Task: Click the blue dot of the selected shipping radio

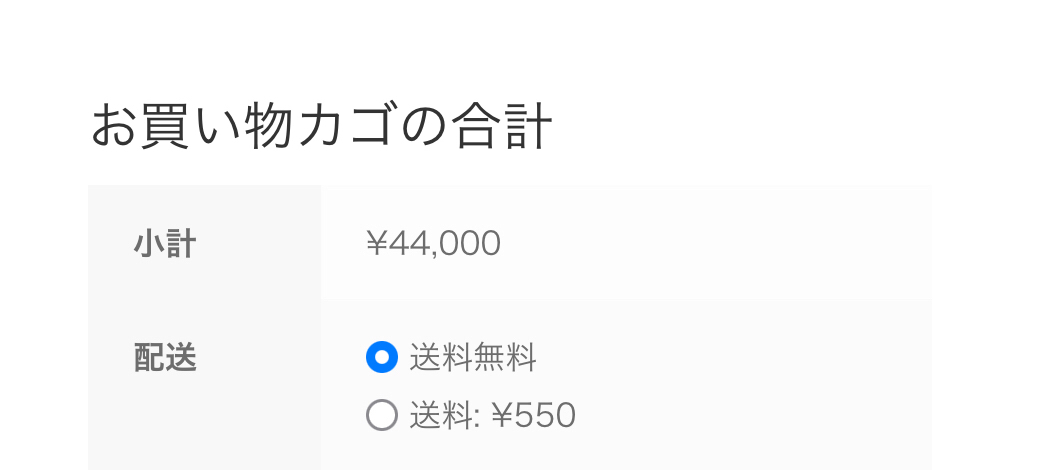Action: (x=382, y=357)
